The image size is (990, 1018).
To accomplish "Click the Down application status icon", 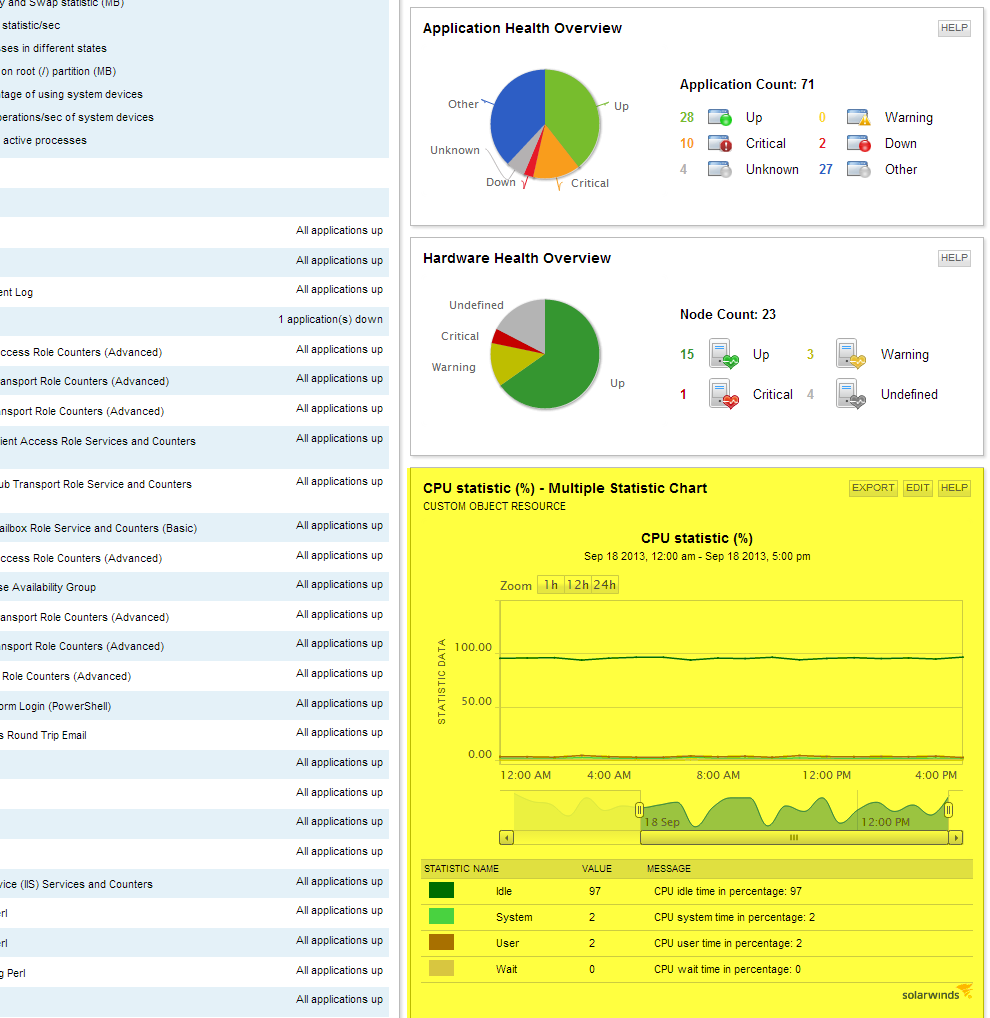I will 858,143.
